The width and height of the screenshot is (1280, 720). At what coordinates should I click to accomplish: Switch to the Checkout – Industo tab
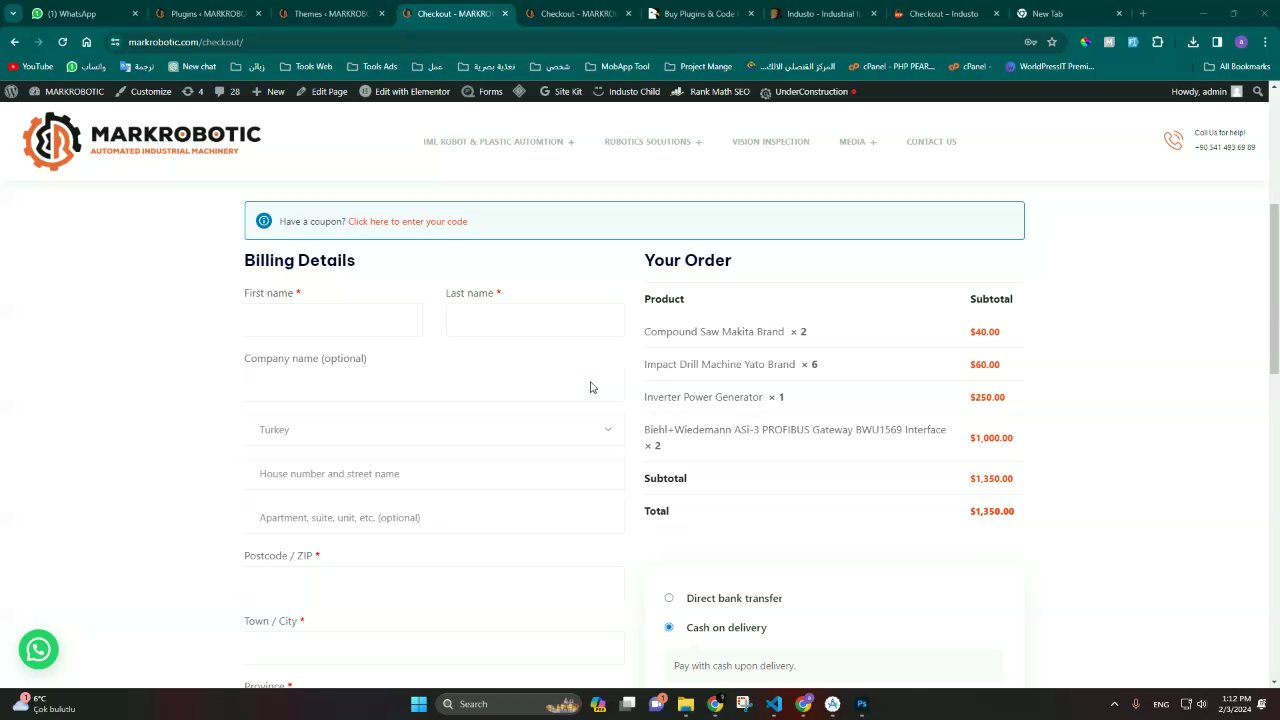[x=948, y=14]
